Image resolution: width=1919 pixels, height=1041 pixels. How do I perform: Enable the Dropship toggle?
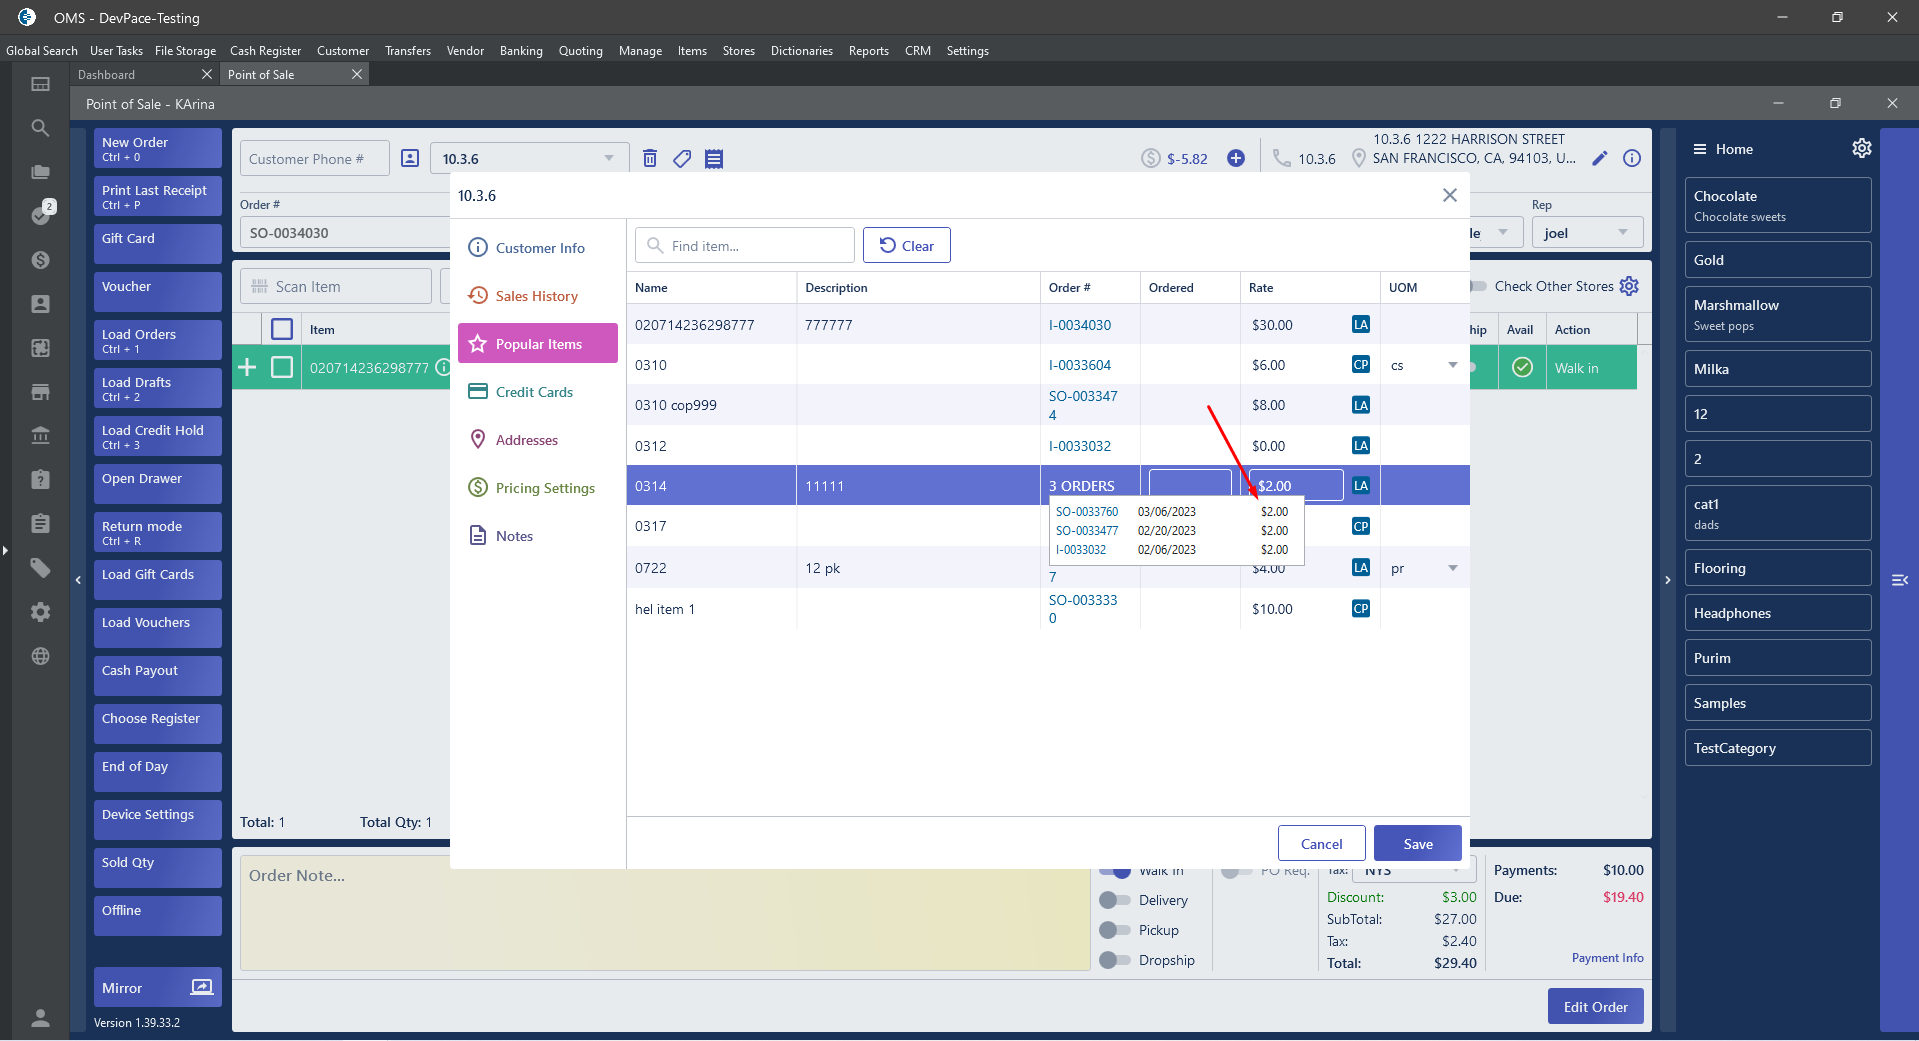1114,960
